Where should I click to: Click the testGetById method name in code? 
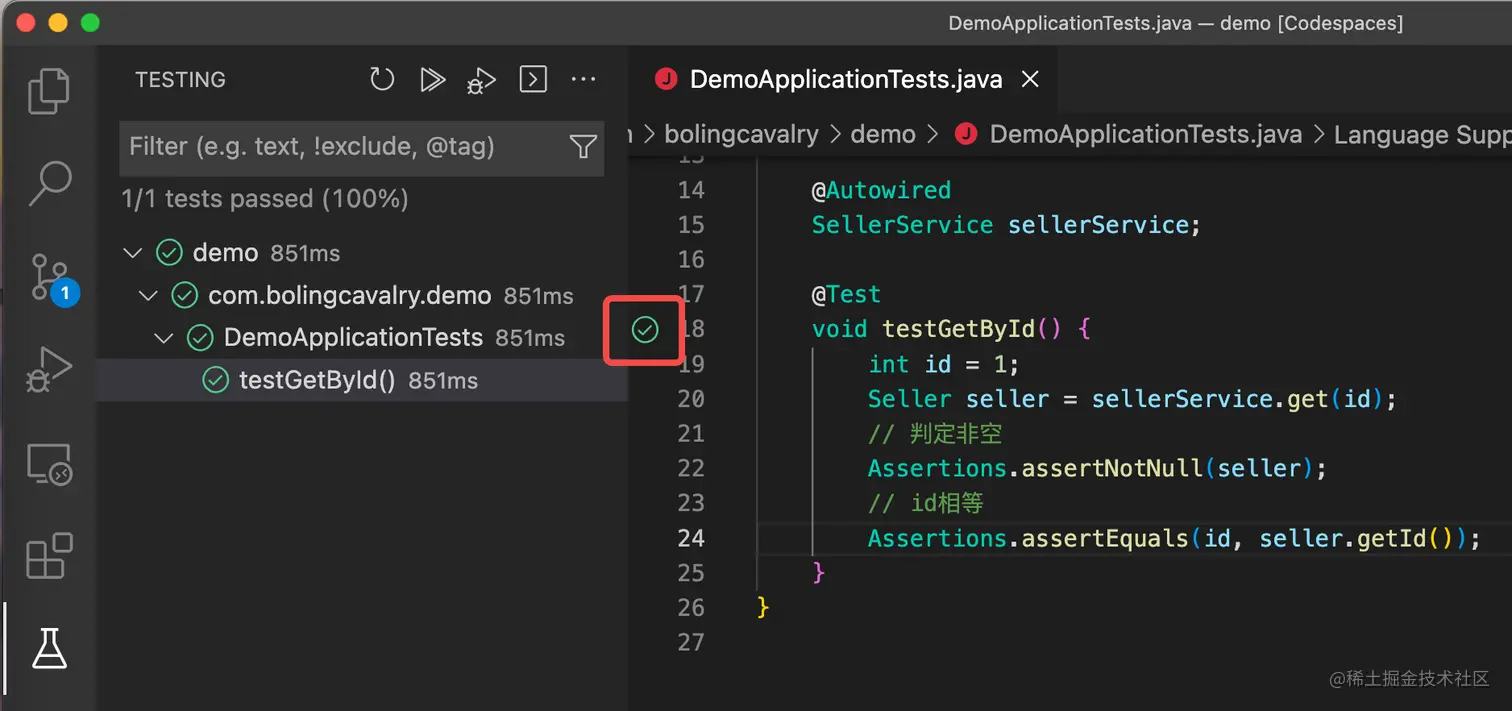tap(960, 329)
